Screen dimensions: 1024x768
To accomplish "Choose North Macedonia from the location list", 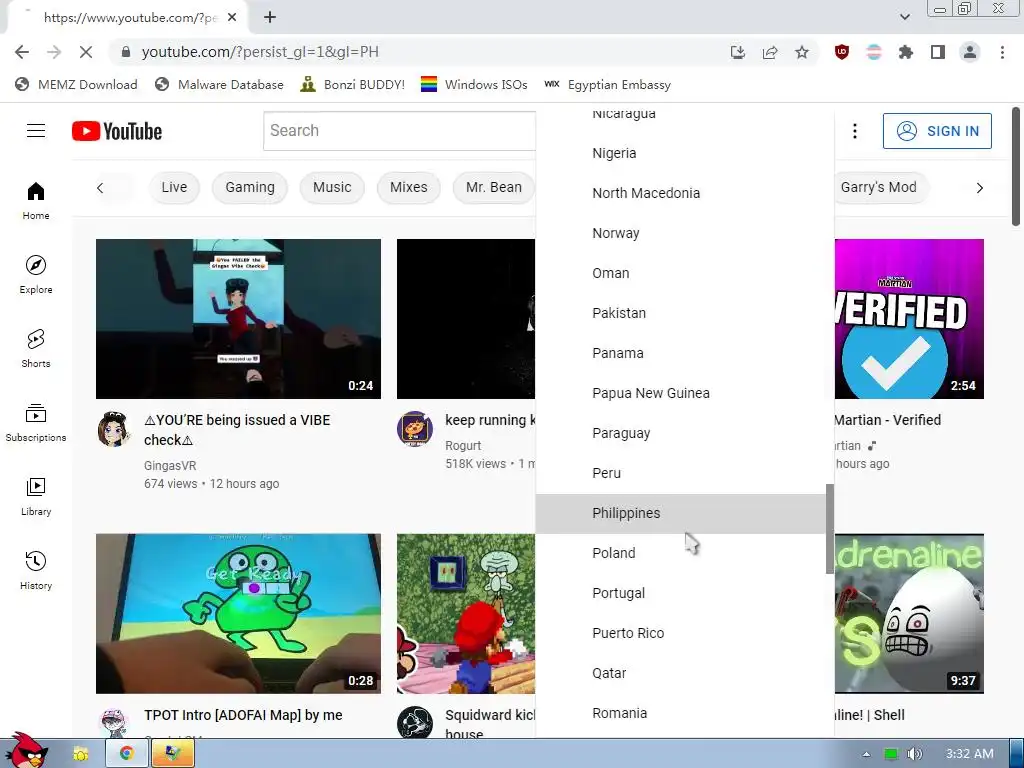I will click(680, 193).
